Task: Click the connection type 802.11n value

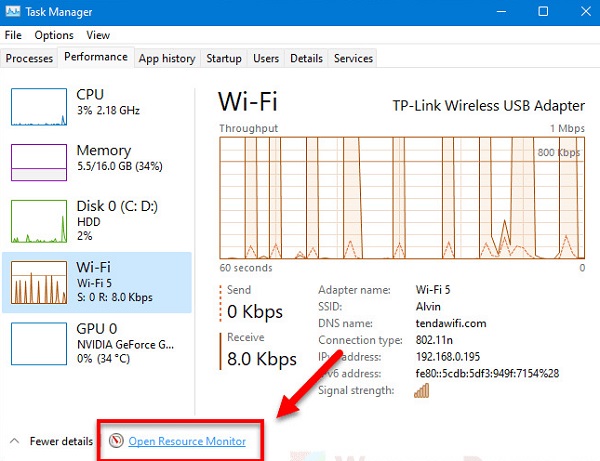Action: (x=434, y=340)
